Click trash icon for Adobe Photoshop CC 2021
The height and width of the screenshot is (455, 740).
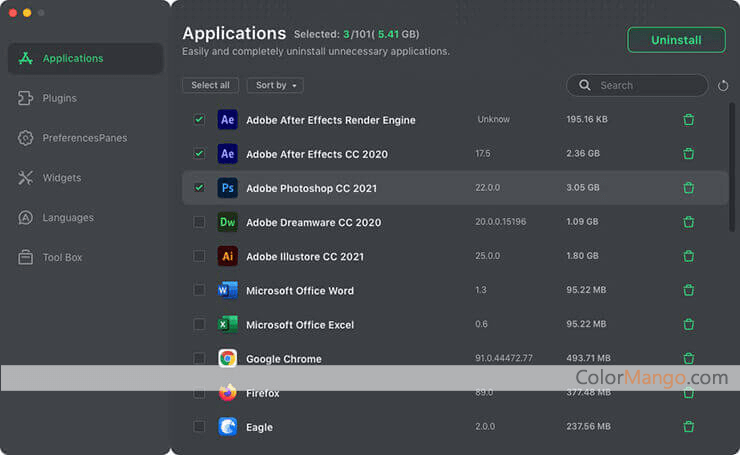pyautogui.click(x=688, y=188)
